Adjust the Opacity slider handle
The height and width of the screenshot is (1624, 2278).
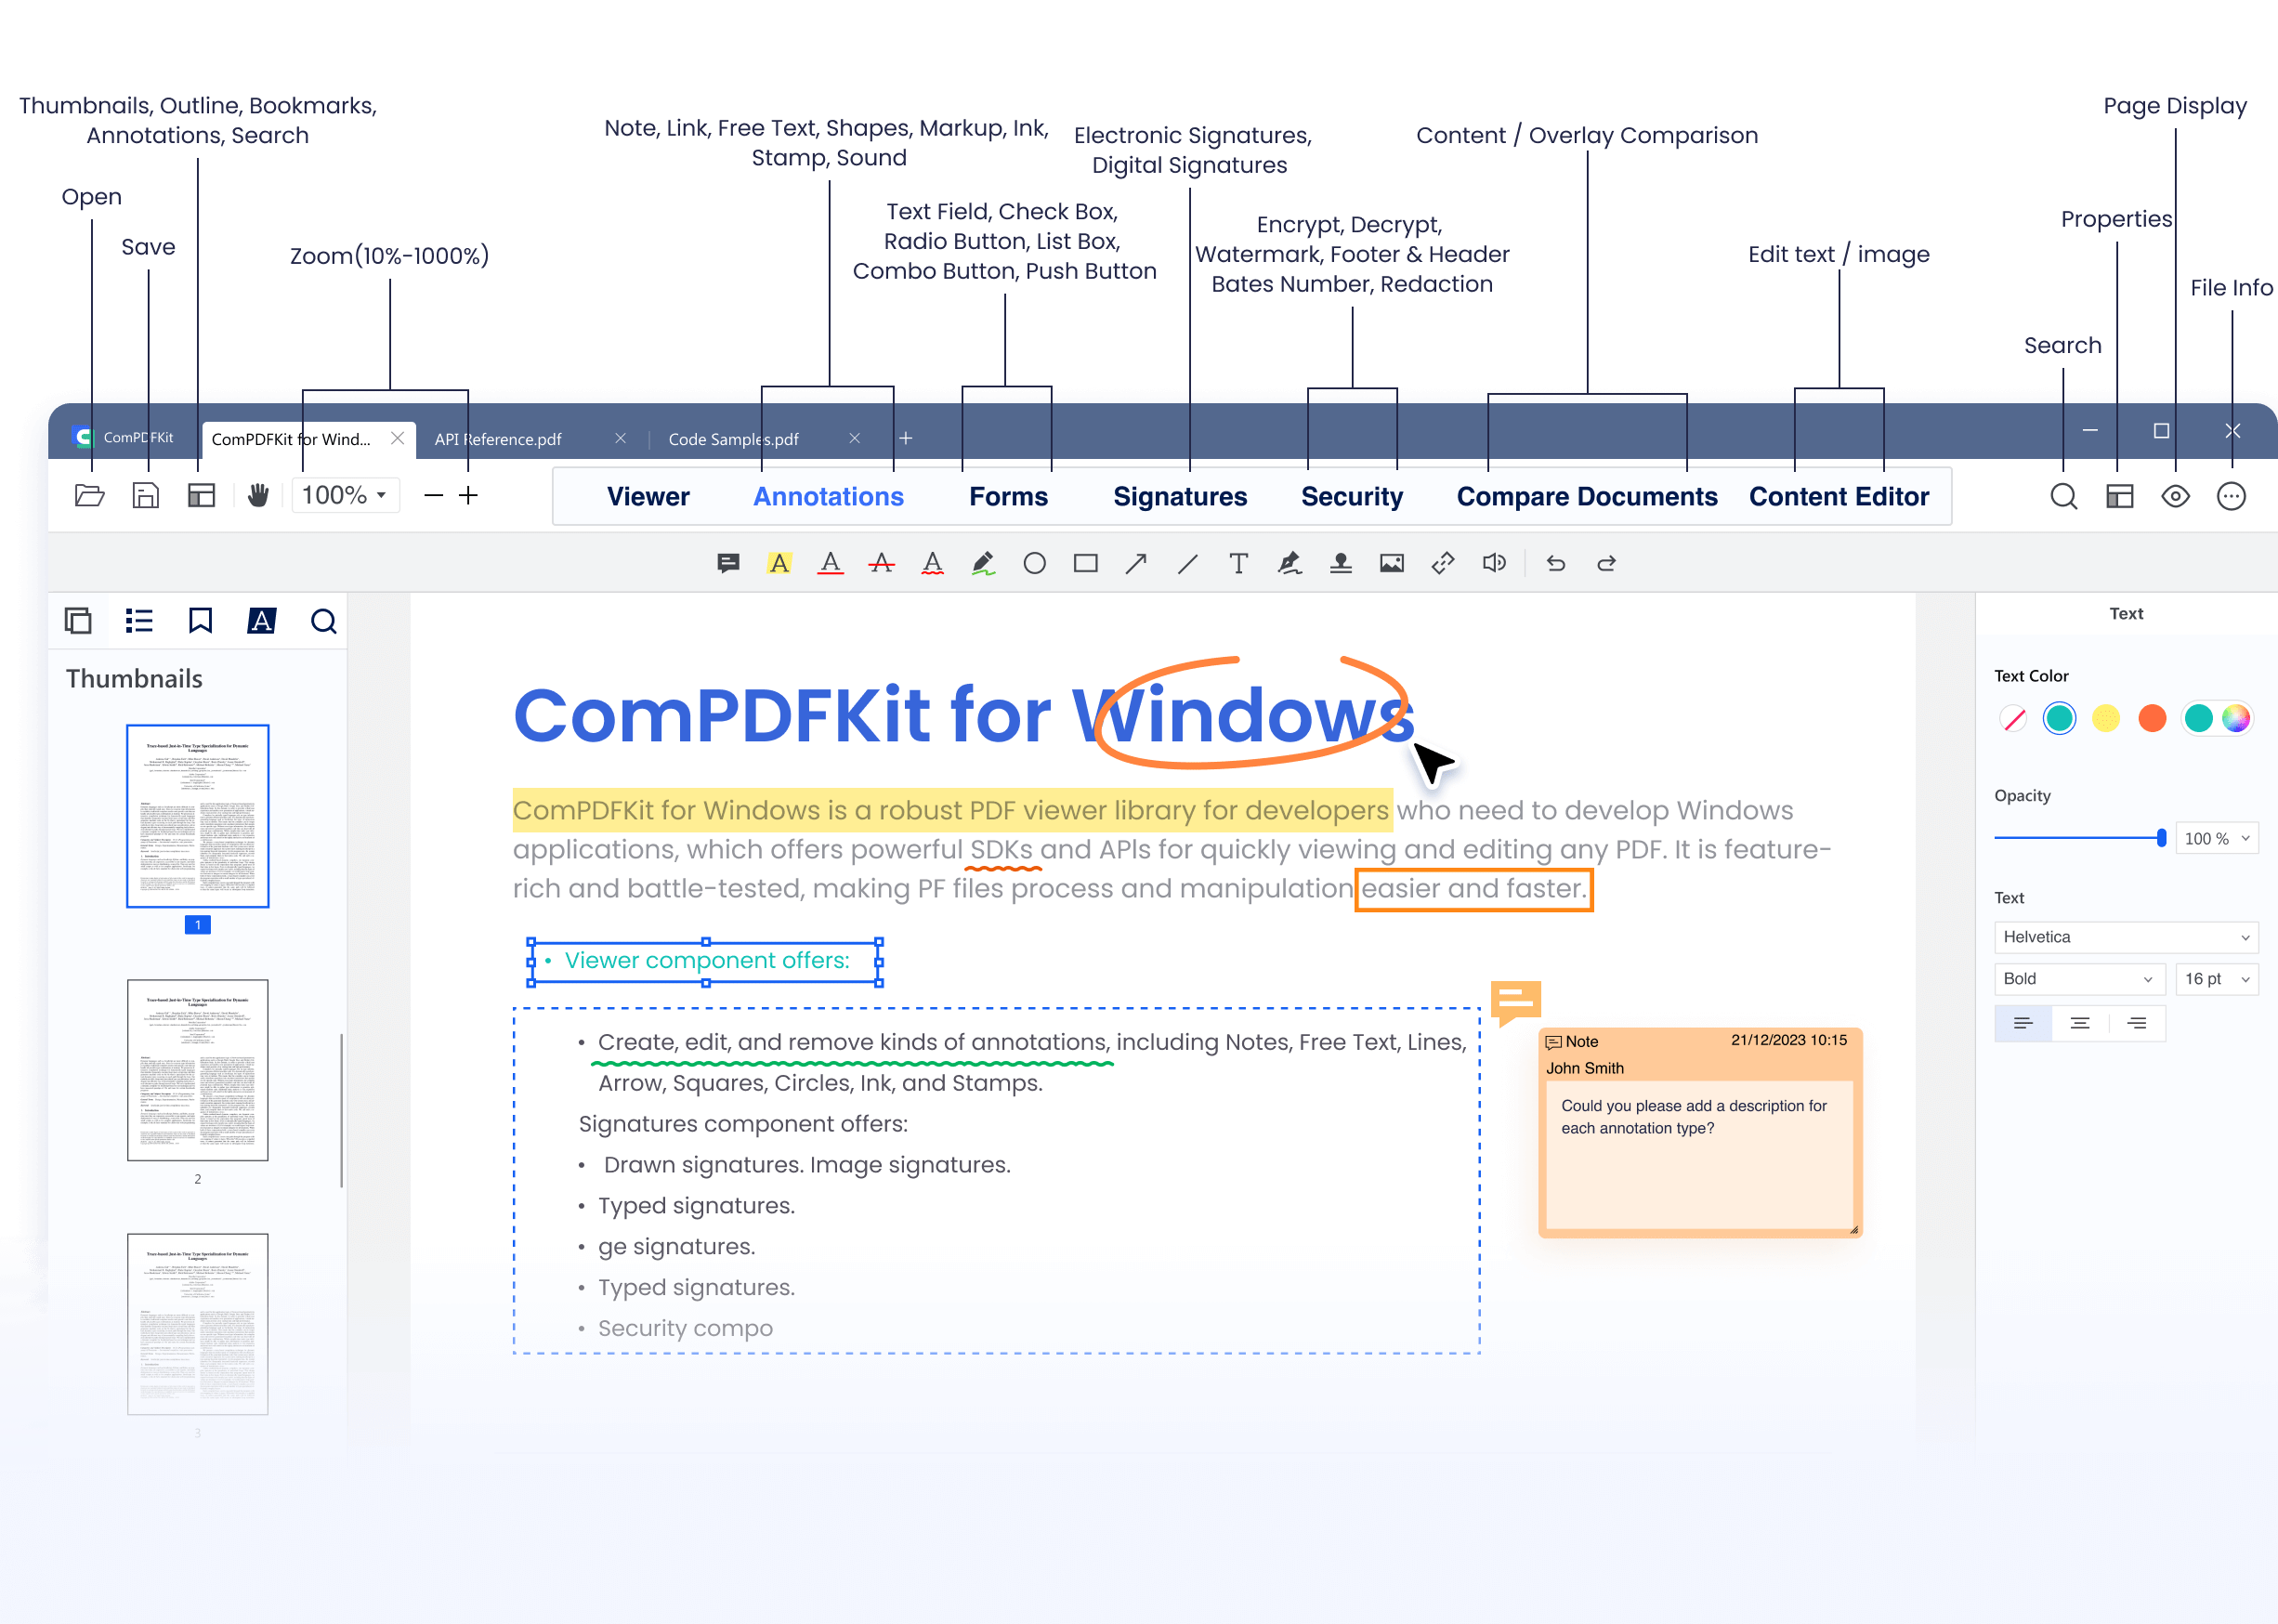(2162, 838)
